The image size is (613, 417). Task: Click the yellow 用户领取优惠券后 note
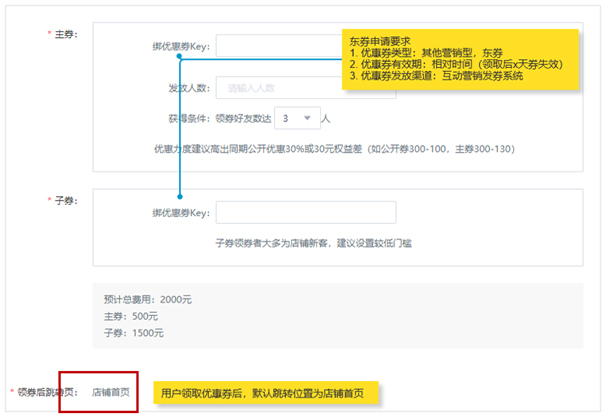tap(268, 392)
